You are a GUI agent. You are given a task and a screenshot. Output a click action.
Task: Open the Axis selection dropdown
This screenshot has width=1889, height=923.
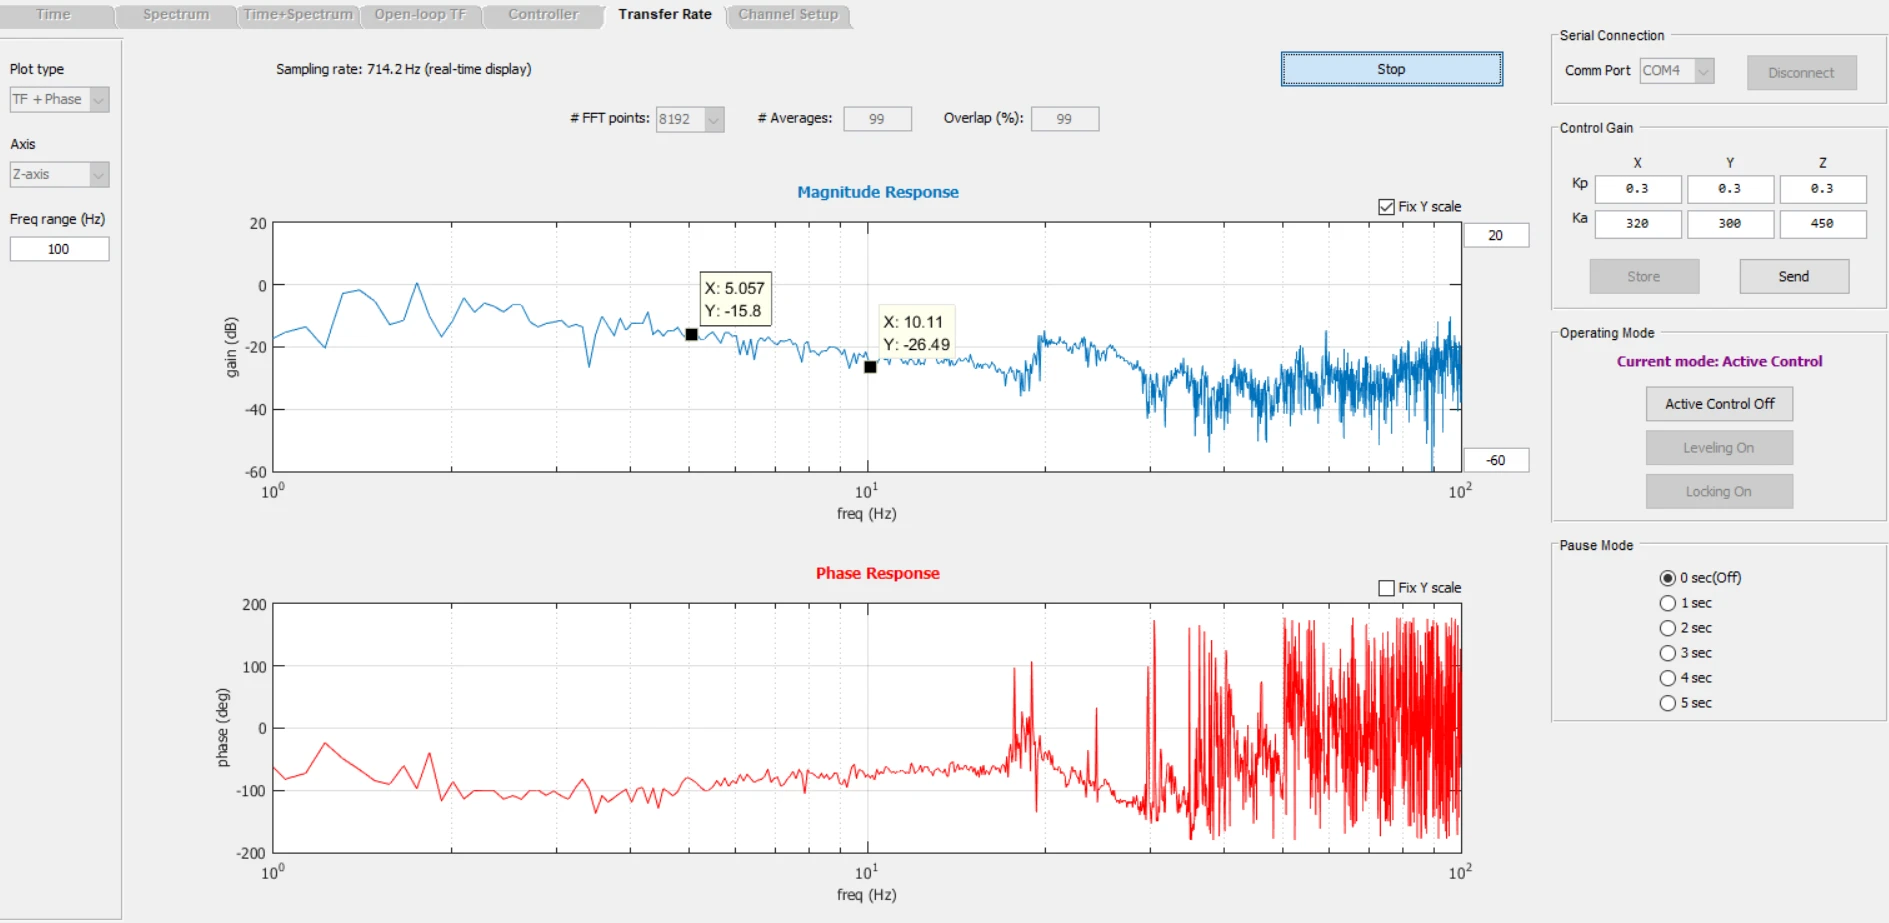(x=59, y=174)
